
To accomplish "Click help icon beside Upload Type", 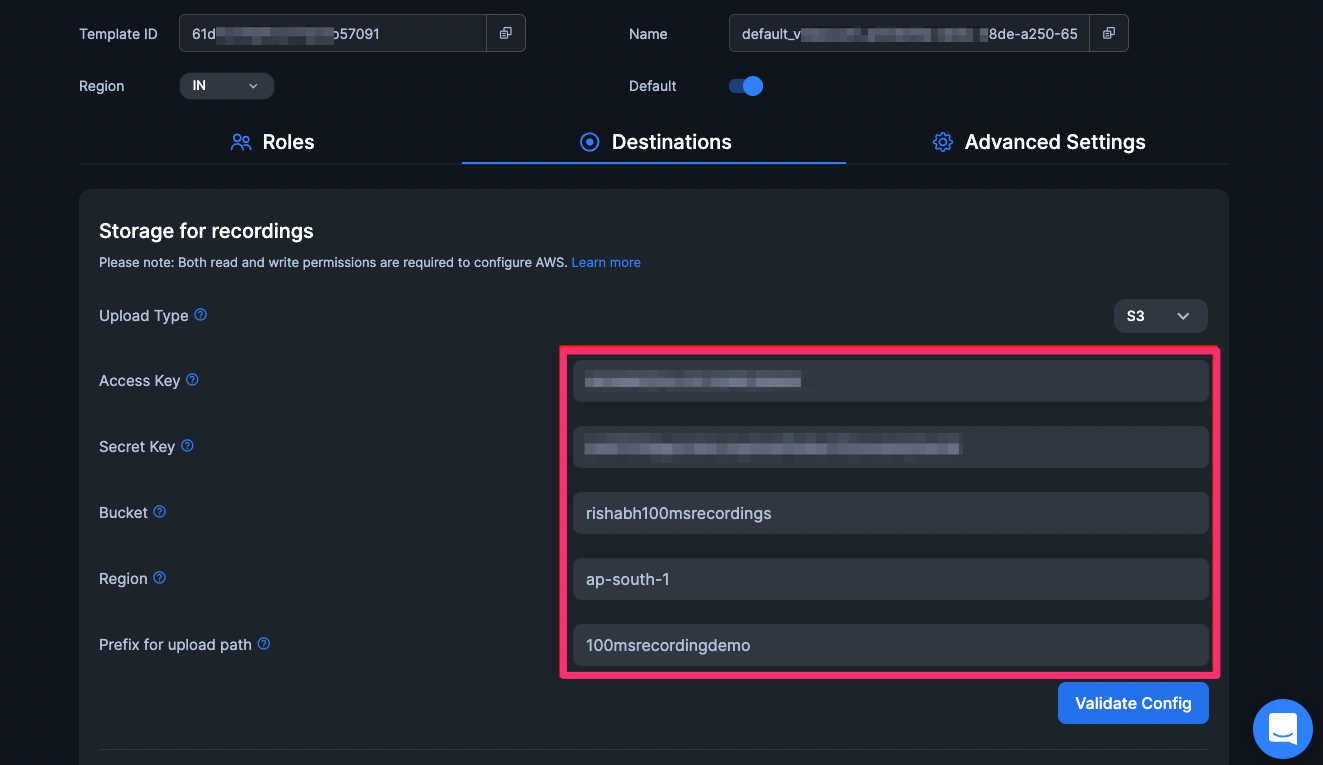I will point(201,315).
